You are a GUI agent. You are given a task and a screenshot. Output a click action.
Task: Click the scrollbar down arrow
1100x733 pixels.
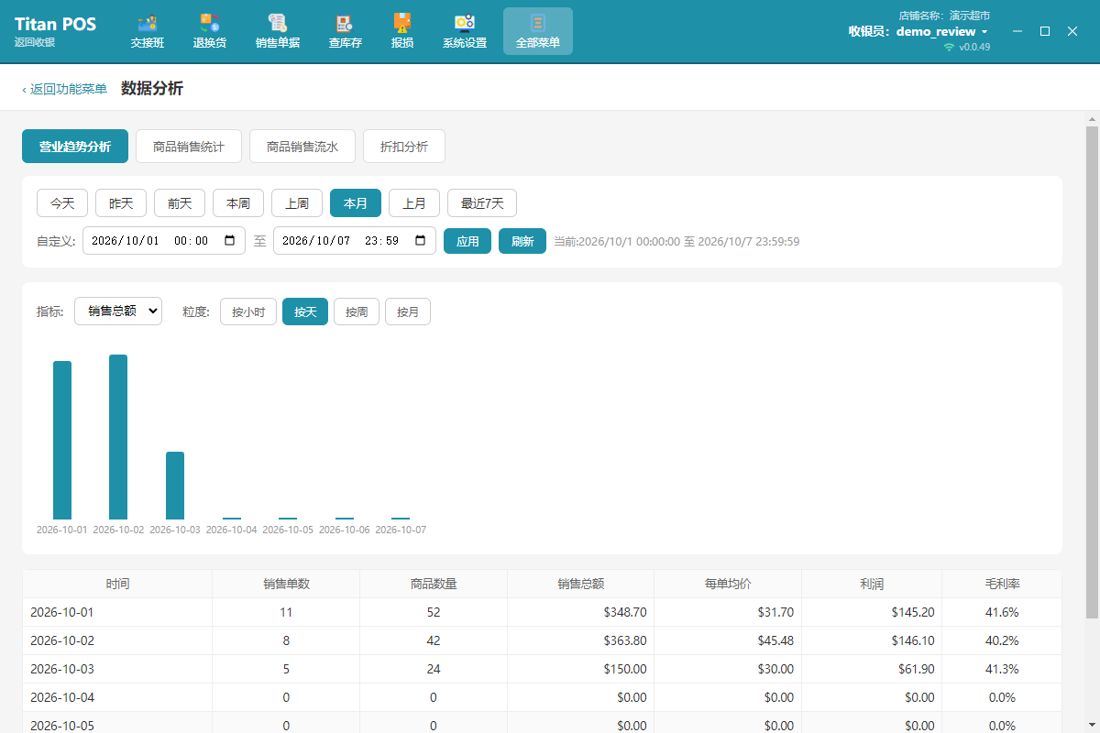pyautogui.click(x=1092, y=725)
